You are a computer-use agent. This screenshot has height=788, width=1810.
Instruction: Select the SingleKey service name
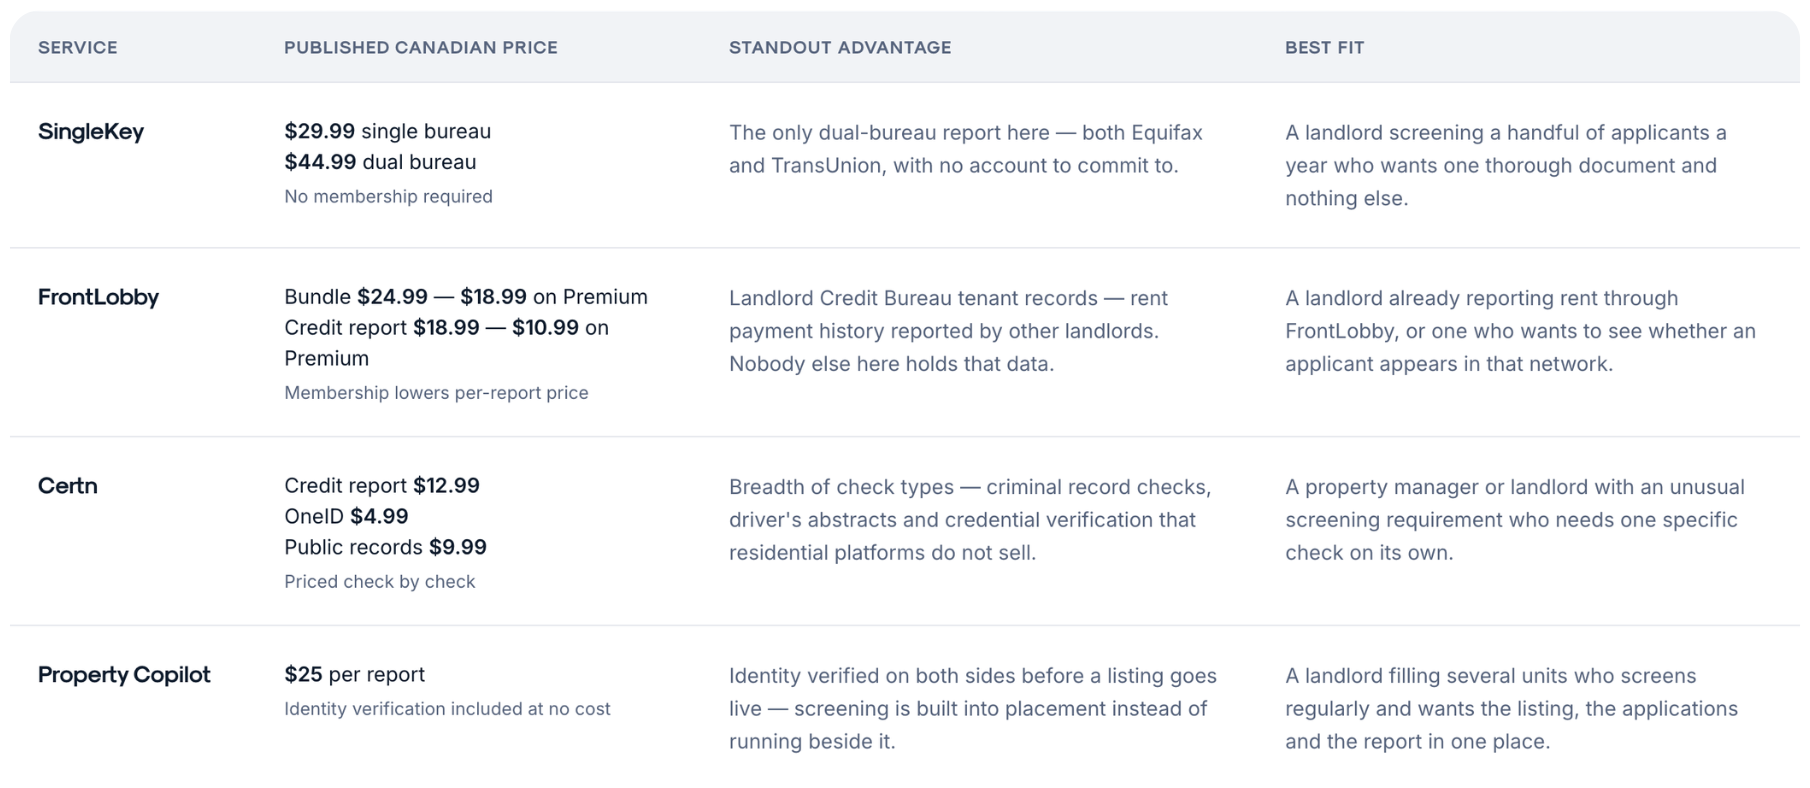(91, 132)
